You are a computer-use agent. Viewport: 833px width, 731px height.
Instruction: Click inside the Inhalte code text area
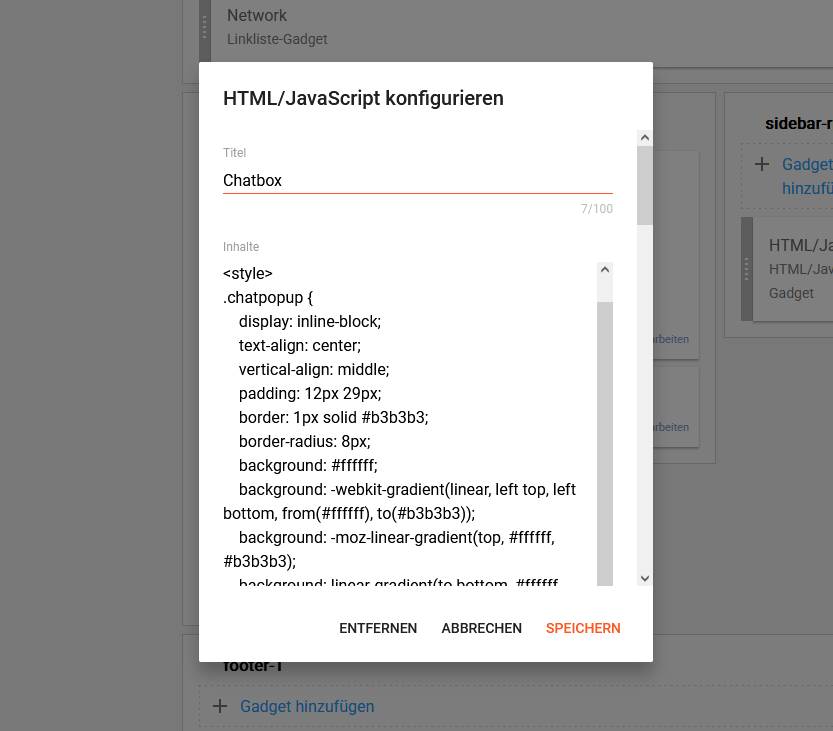point(400,420)
